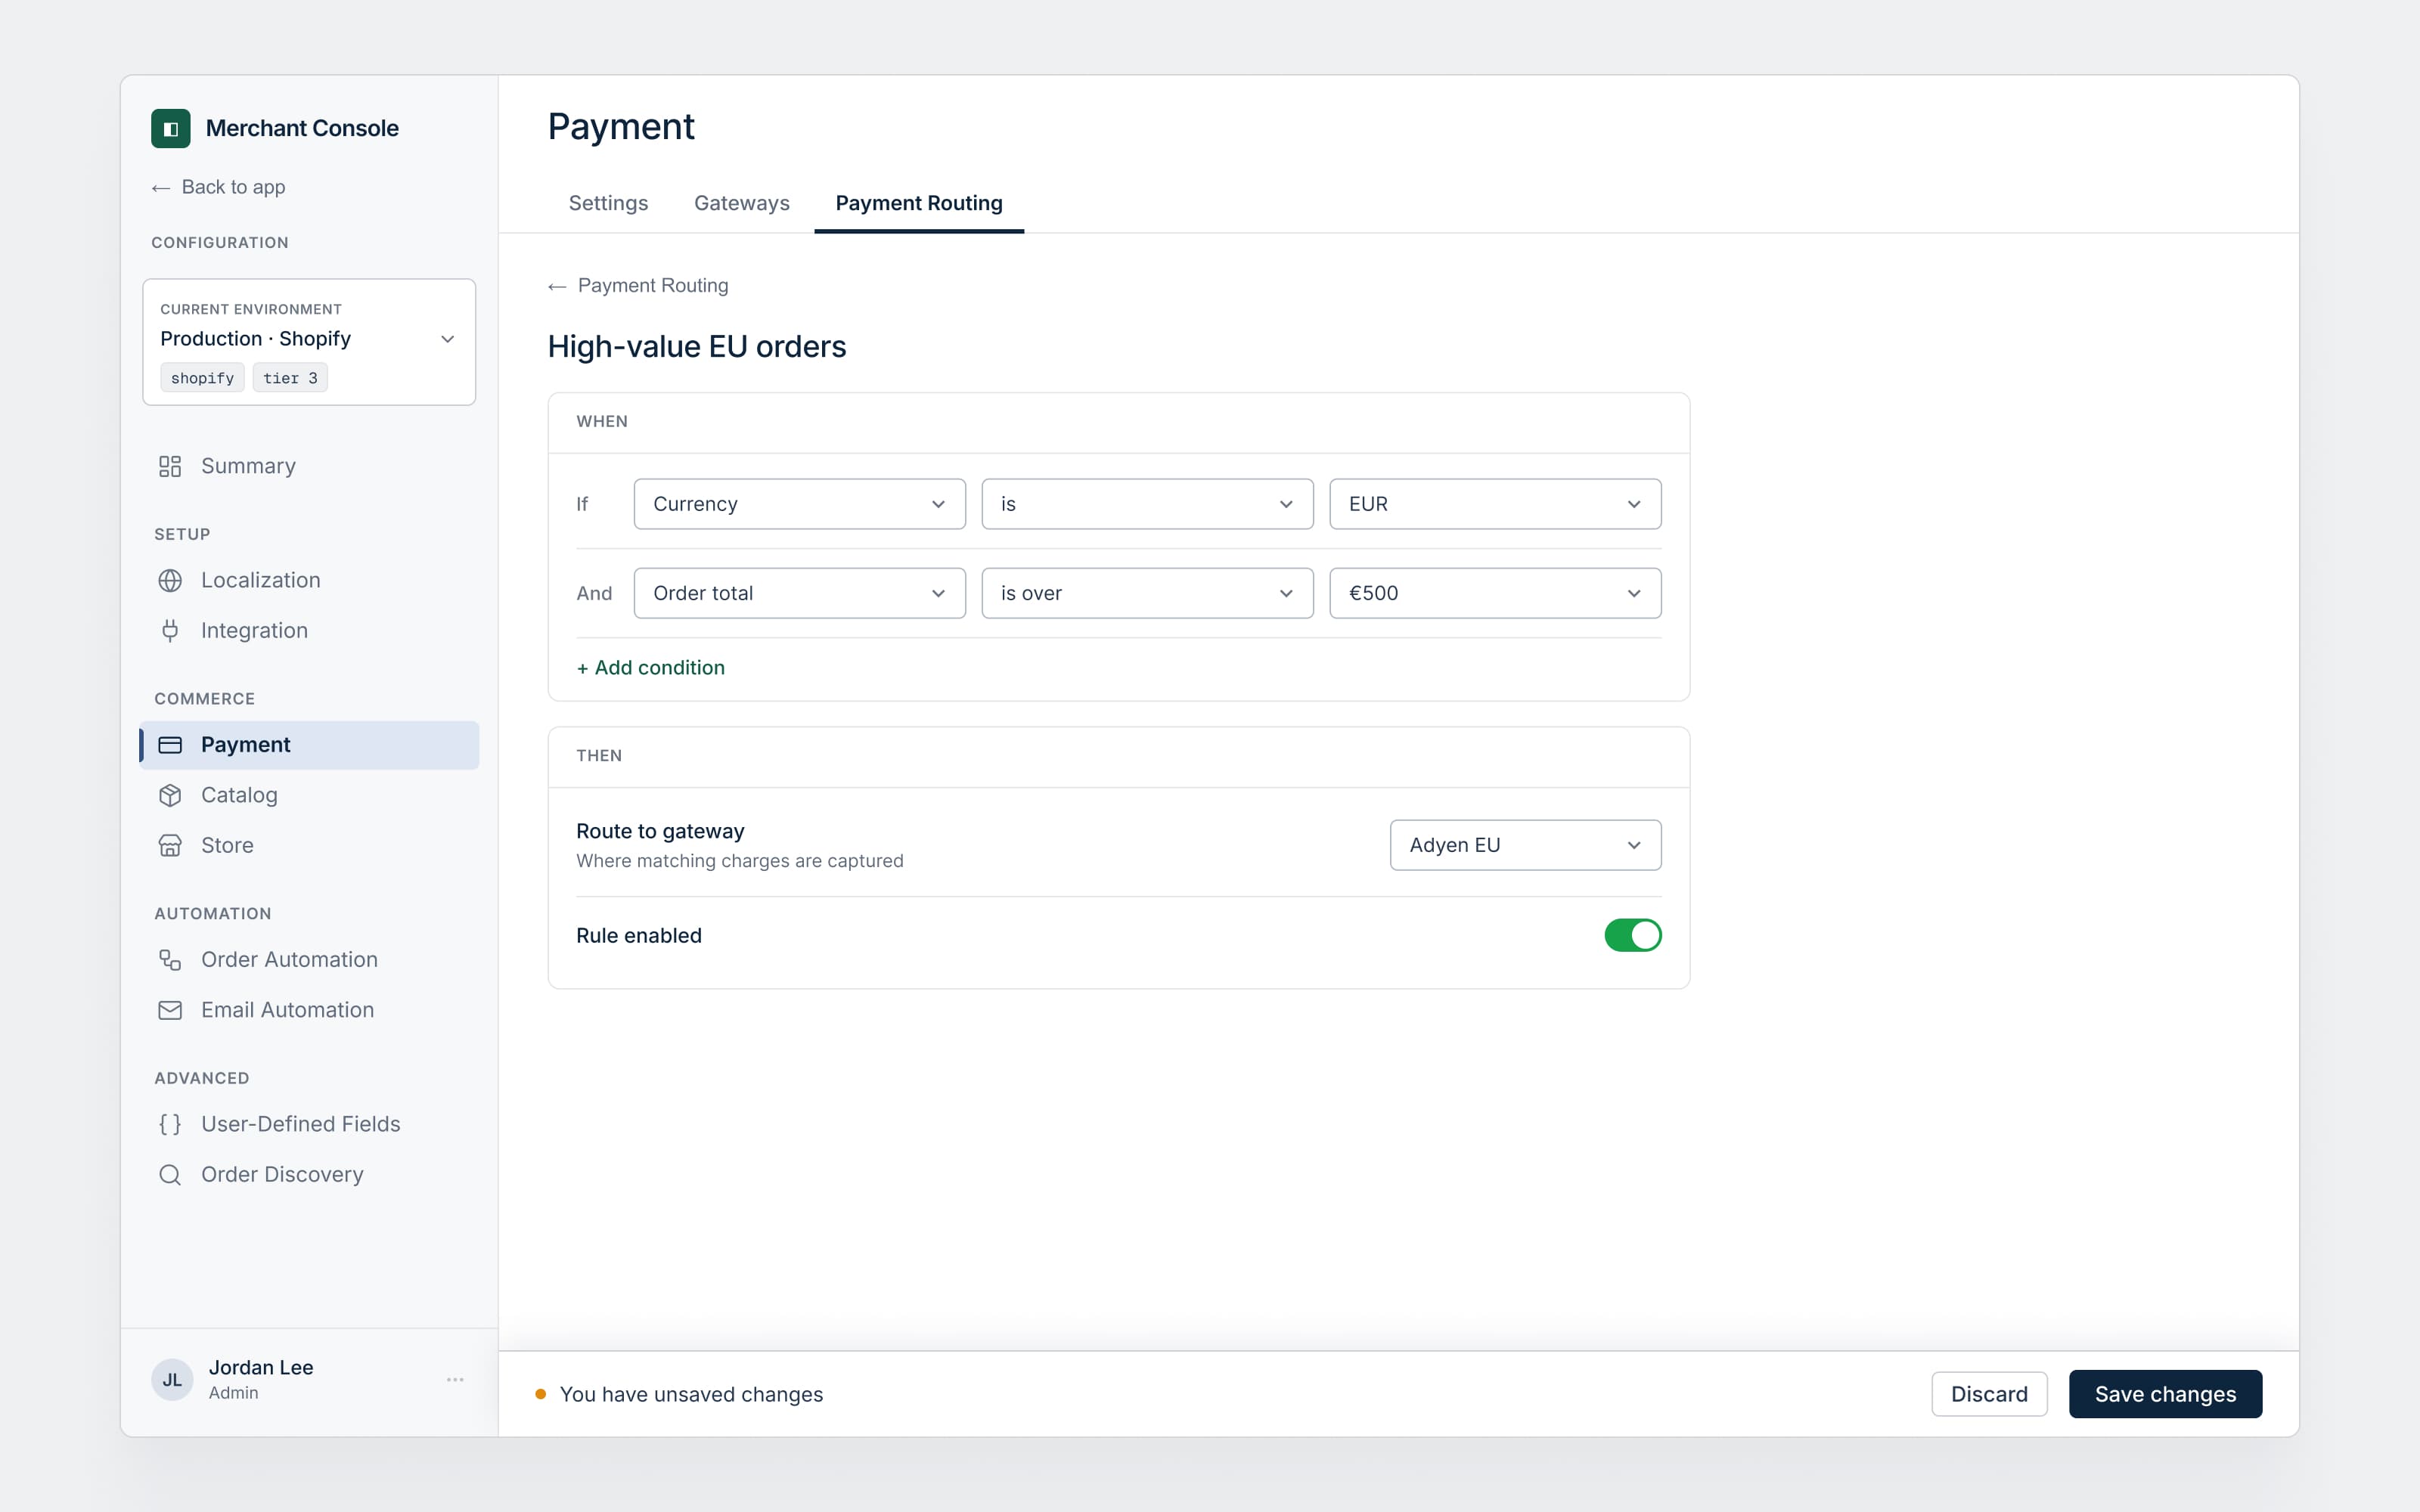Open Summary in the sidebar
The height and width of the screenshot is (1512, 2420).
click(309, 466)
